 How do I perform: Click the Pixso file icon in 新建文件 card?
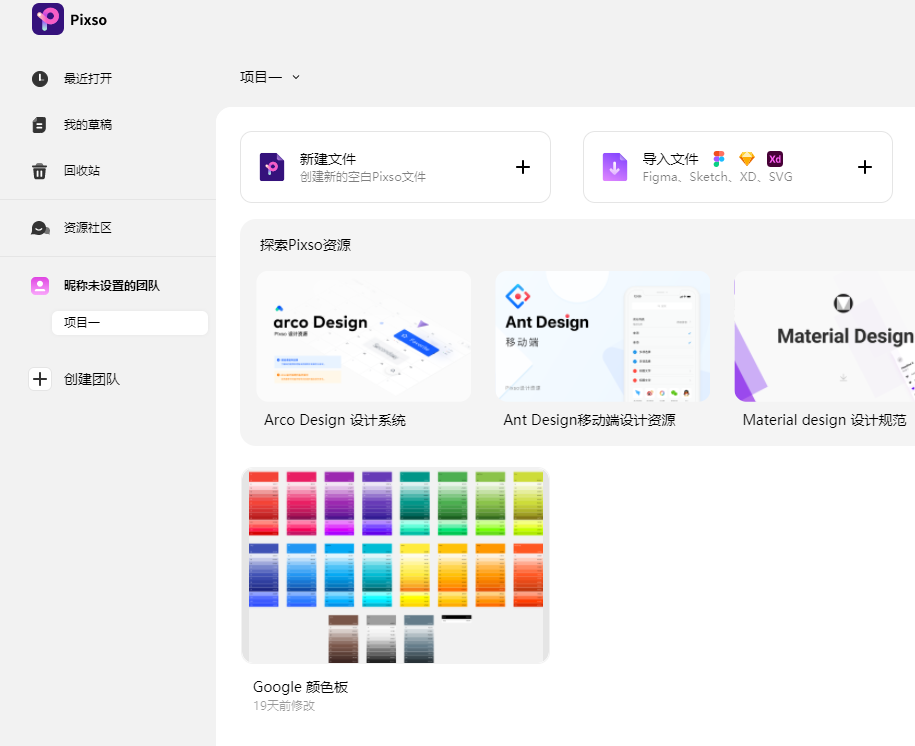[x=272, y=167]
